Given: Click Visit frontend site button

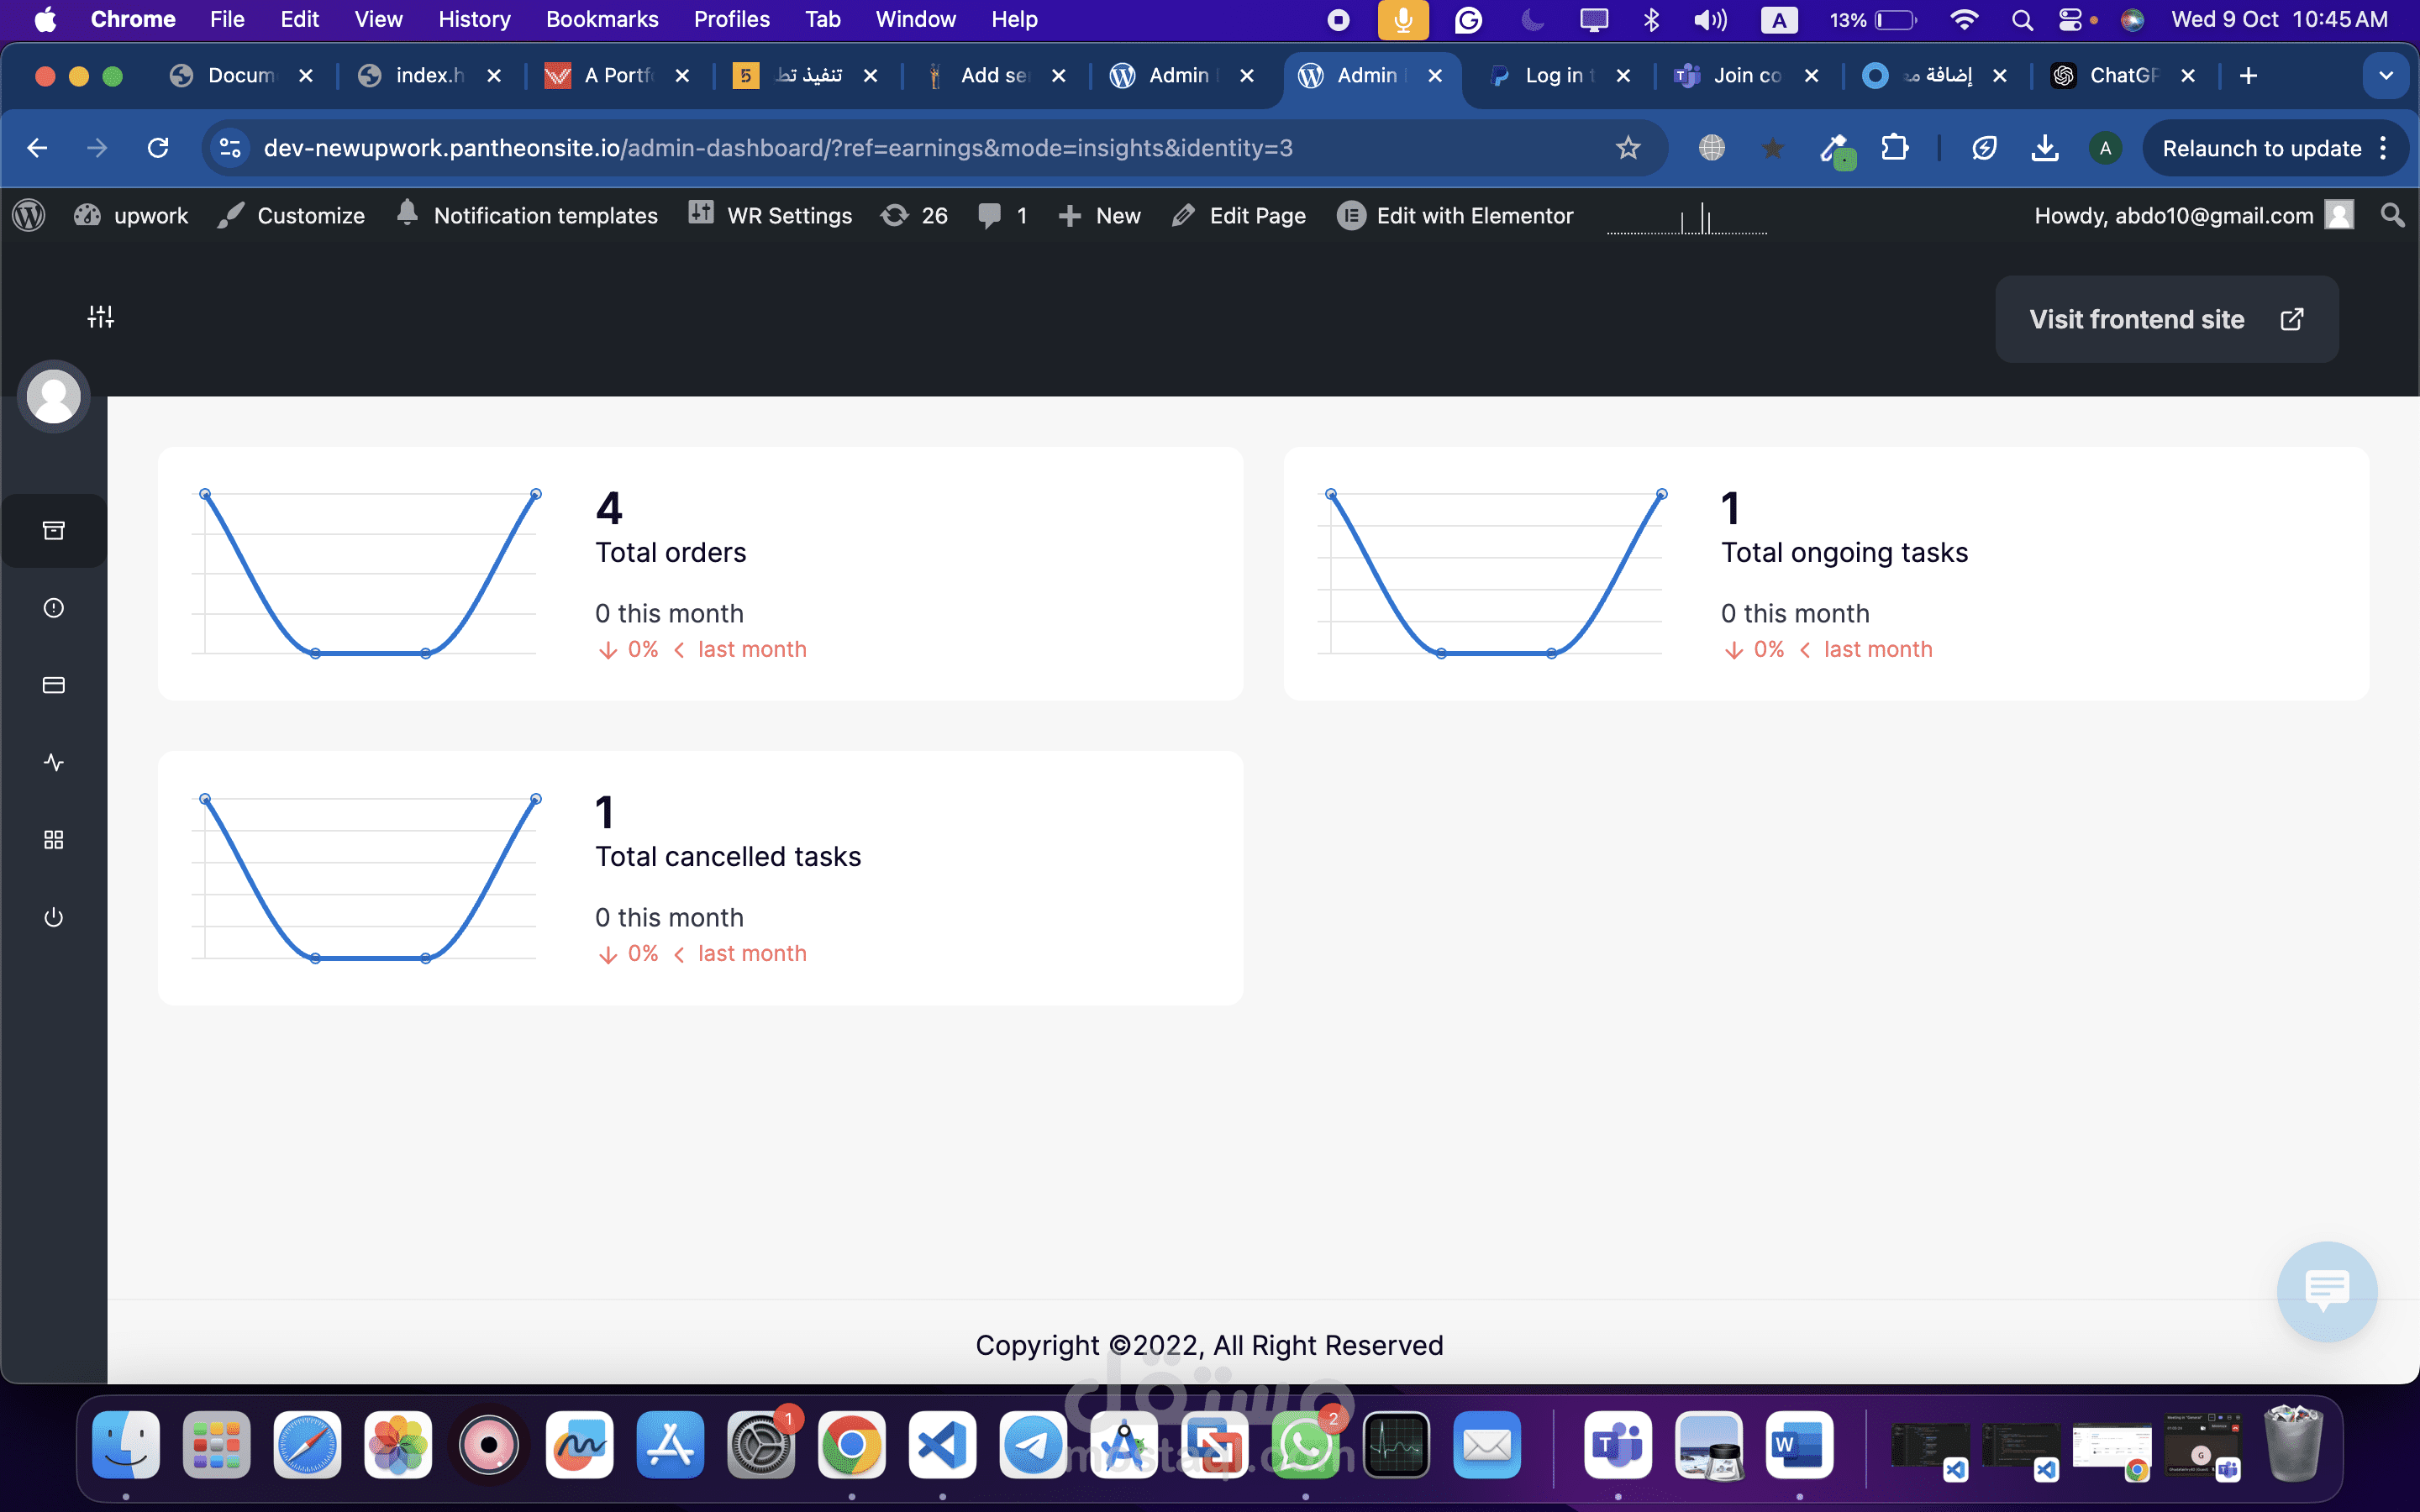Looking at the screenshot, I should [2166, 320].
